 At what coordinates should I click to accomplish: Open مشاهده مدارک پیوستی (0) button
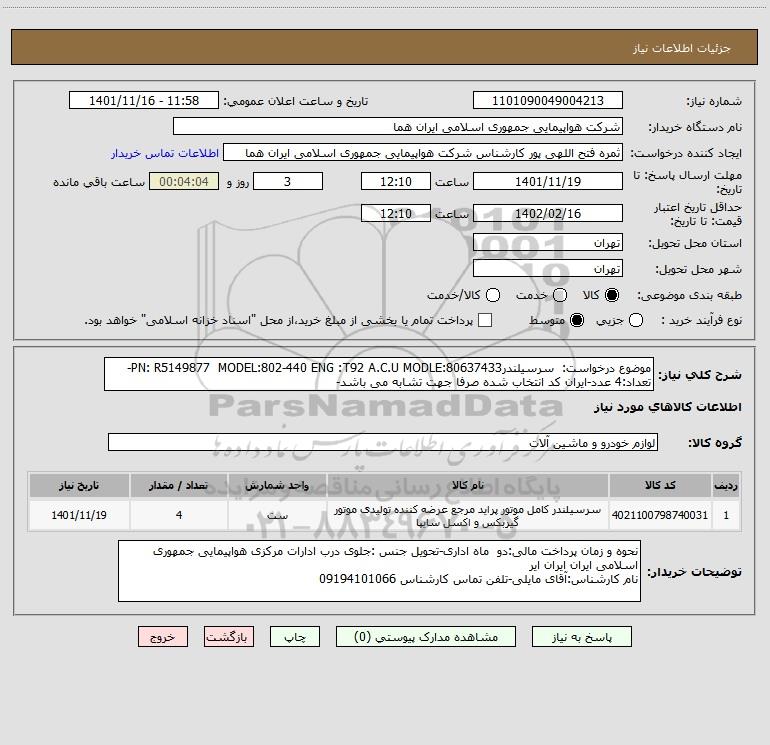click(426, 637)
